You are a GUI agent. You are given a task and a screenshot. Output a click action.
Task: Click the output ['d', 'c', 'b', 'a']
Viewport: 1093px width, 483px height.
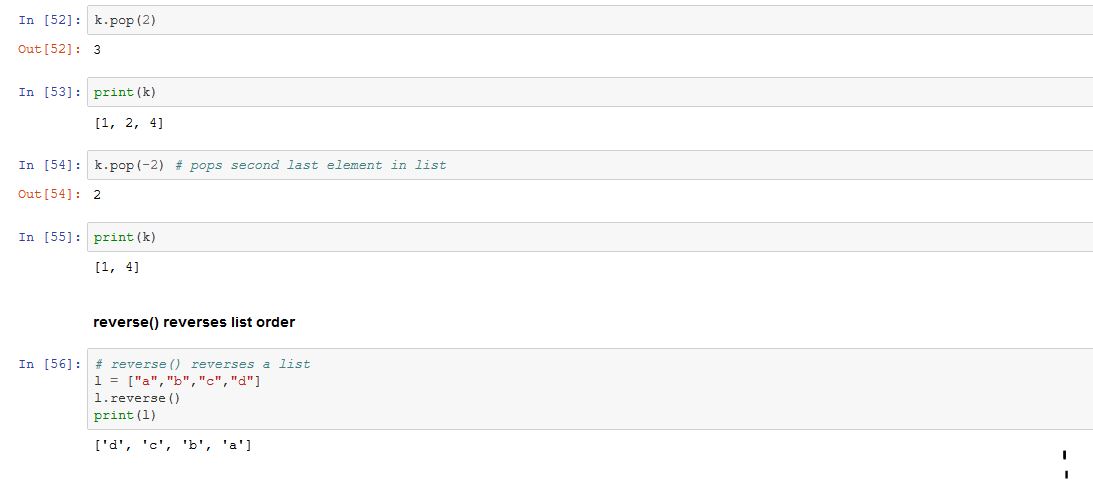pos(172,444)
